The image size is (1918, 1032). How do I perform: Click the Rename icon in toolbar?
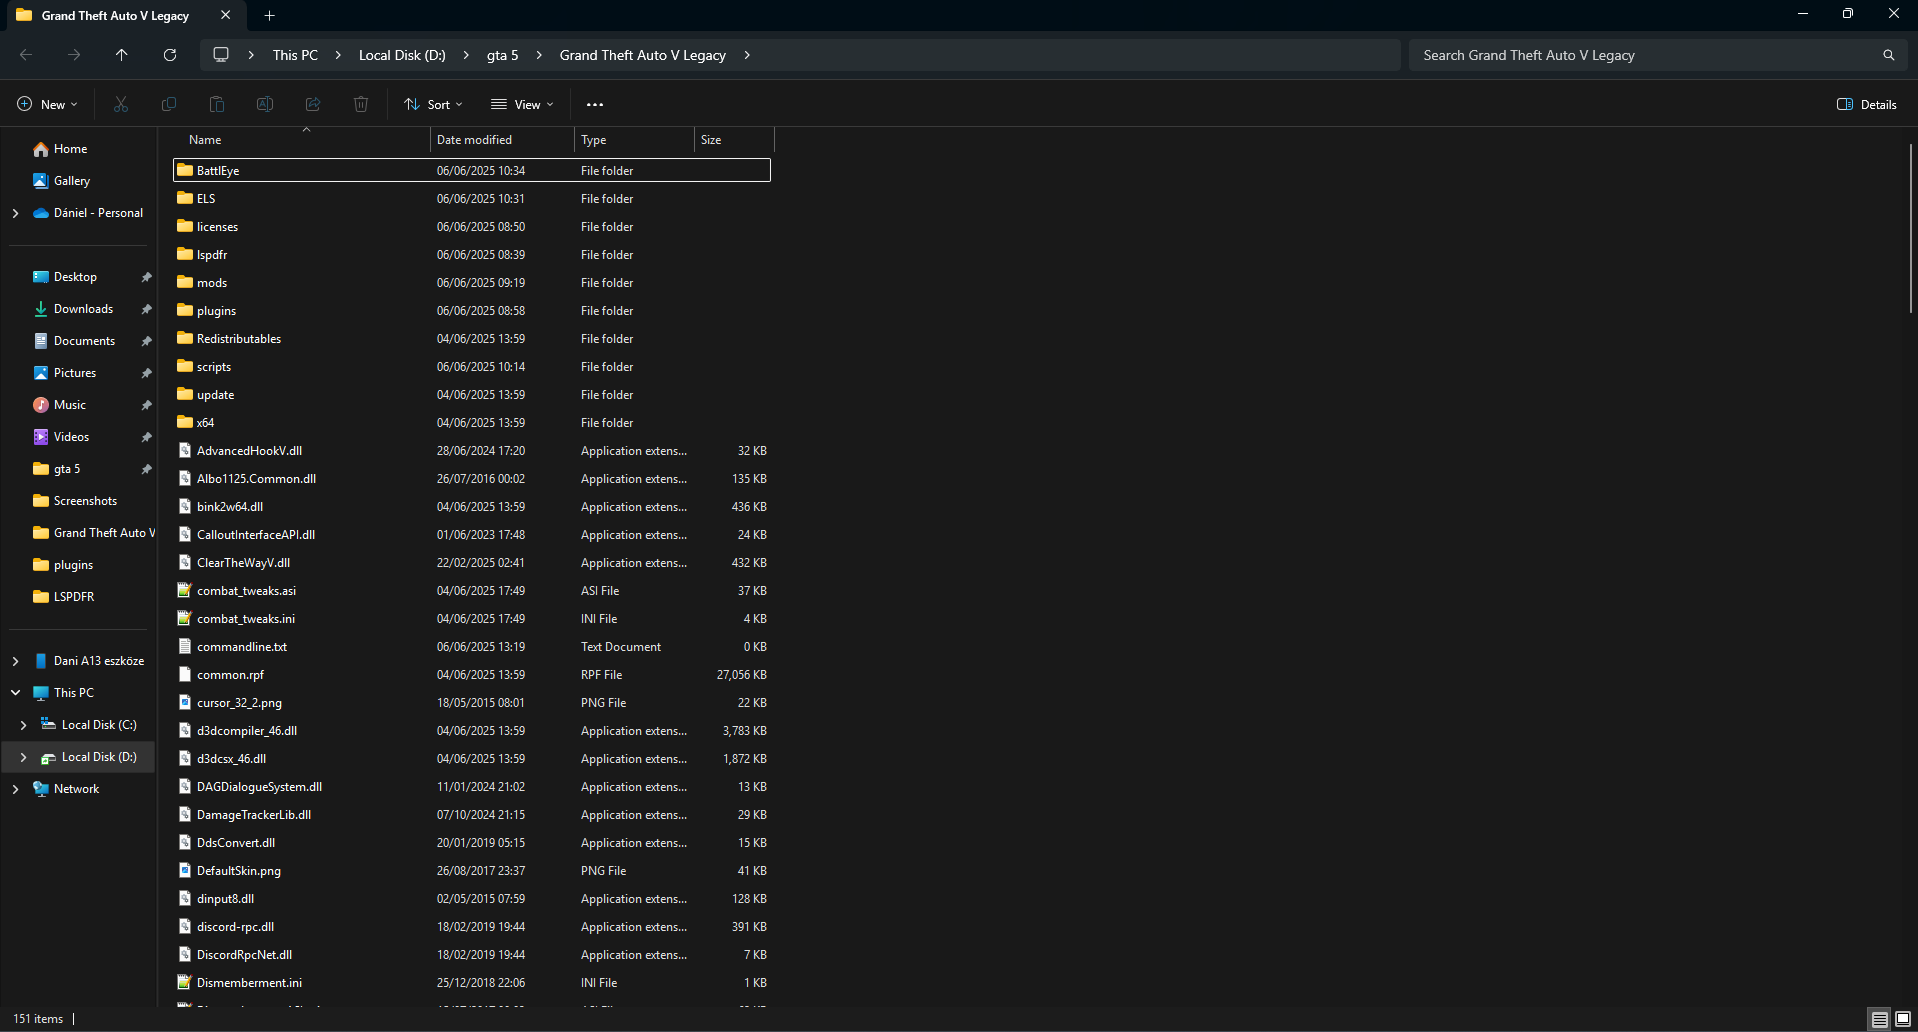click(x=265, y=104)
